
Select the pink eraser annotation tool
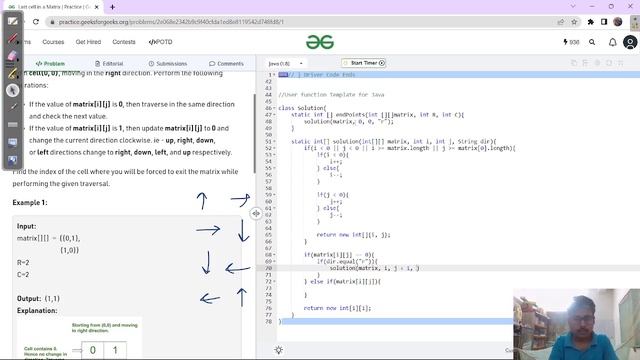13,56
